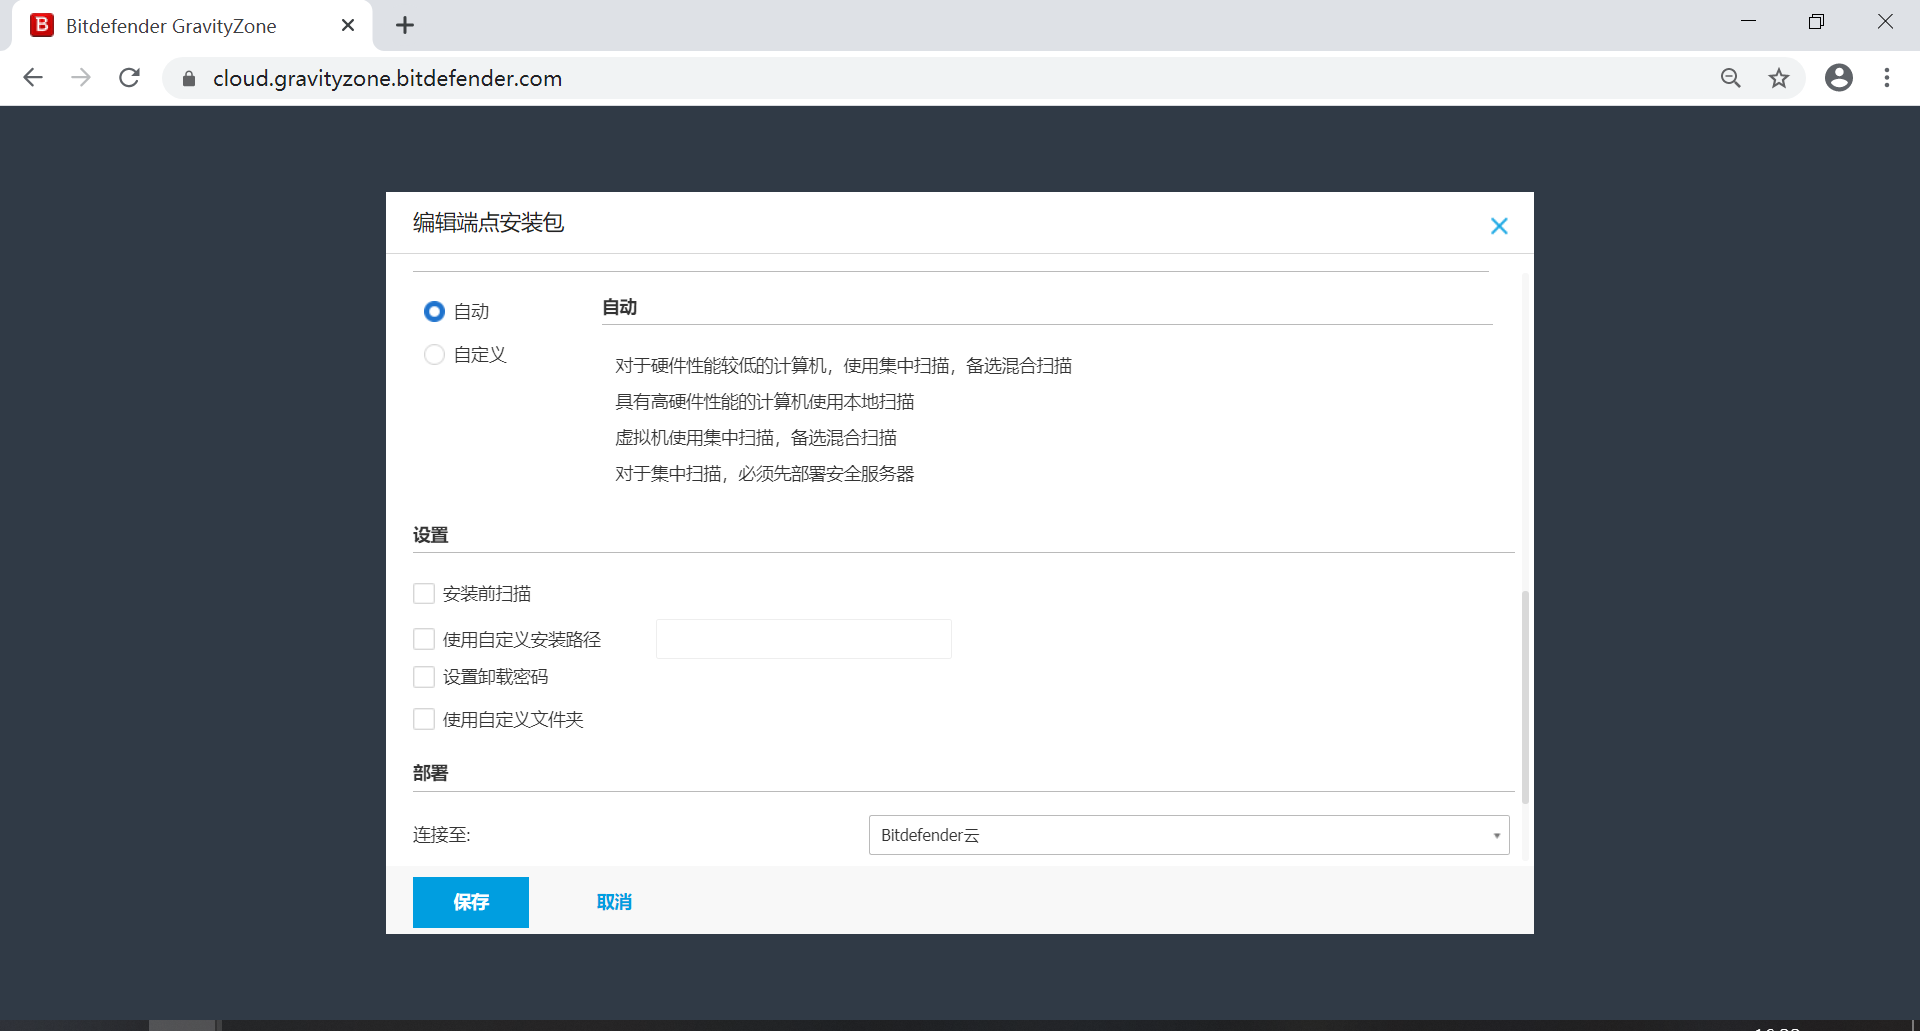The width and height of the screenshot is (1920, 1031).
Task: Click the 设置 section heading
Action: (431, 535)
